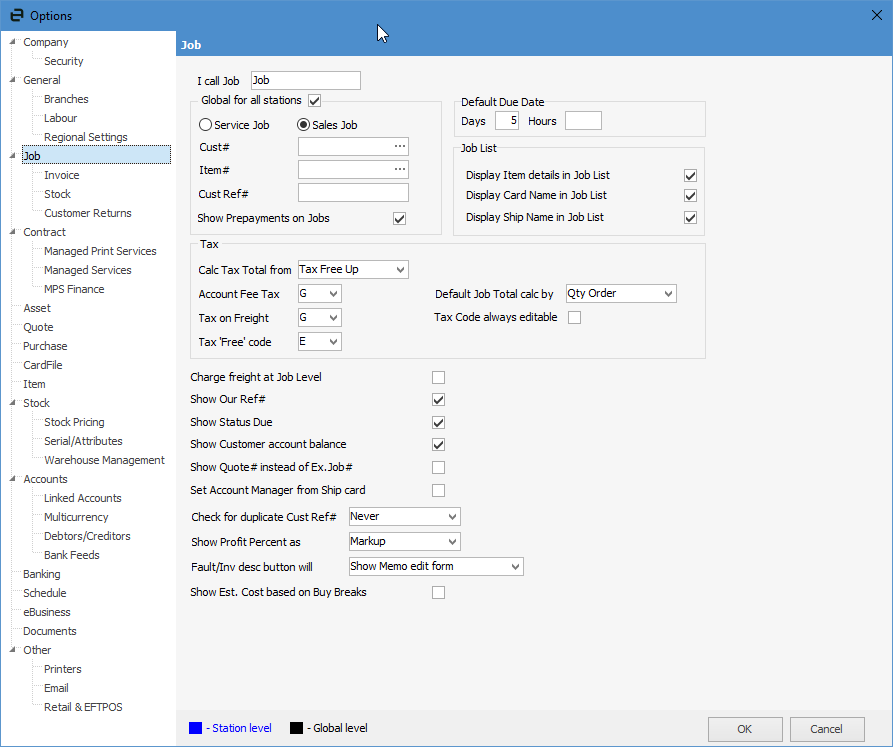This screenshot has height=747, width=893.
Task: Click the OK button
Action: (745, 729)
